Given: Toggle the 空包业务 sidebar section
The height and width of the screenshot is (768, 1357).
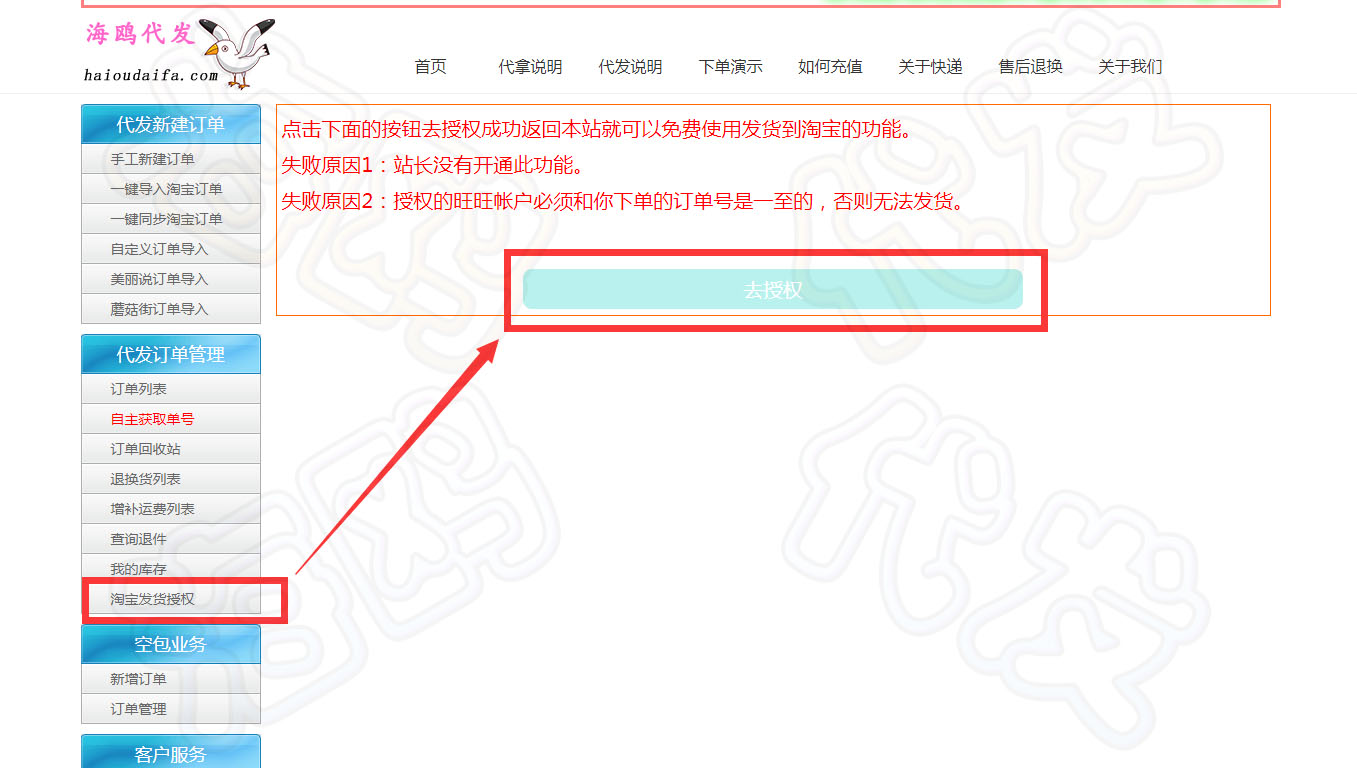Looking at the screenshot, I should coord(171,644).
